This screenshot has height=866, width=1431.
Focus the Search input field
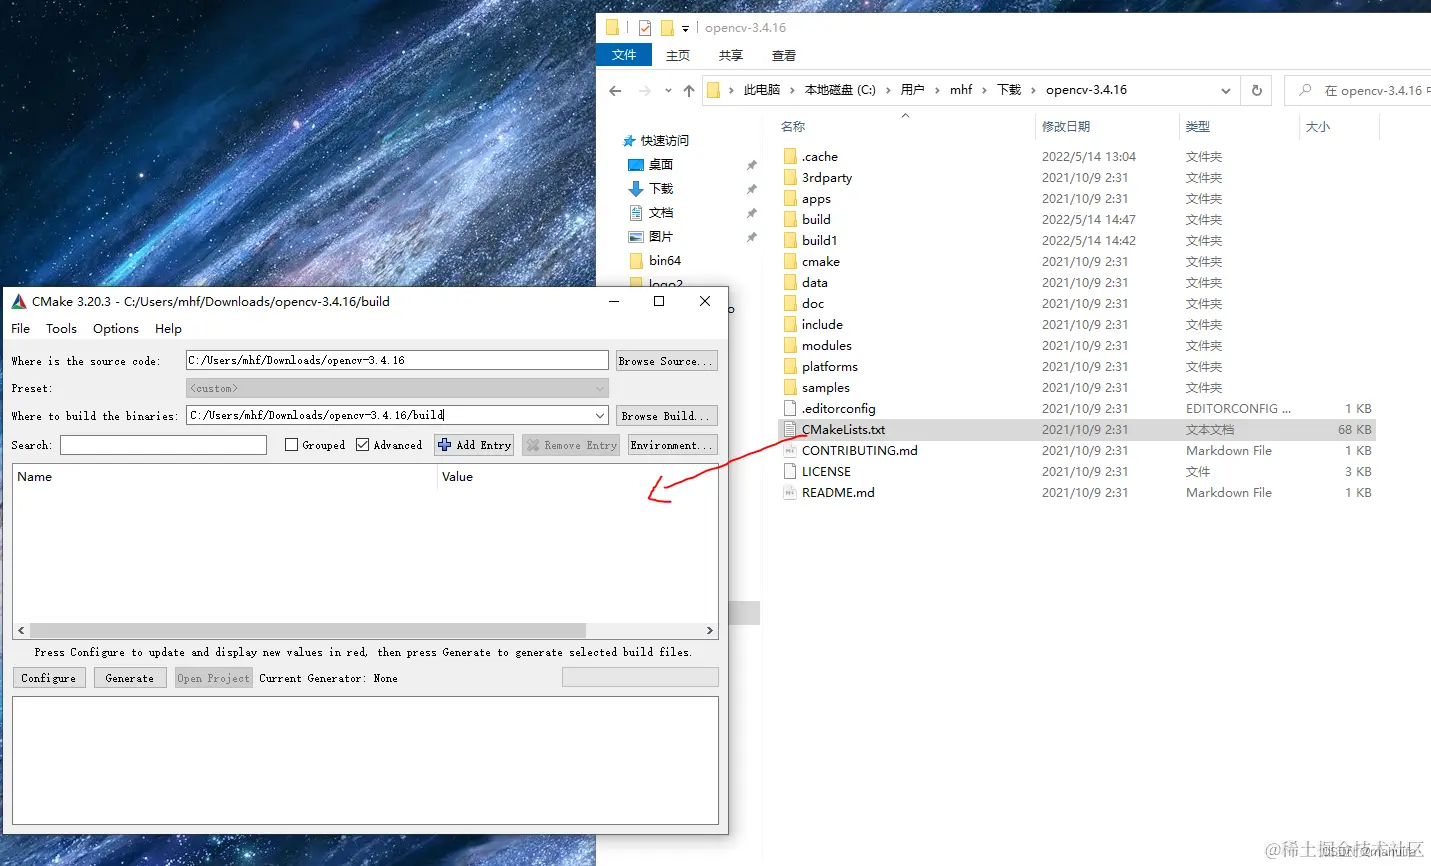[x=163, y=445]
